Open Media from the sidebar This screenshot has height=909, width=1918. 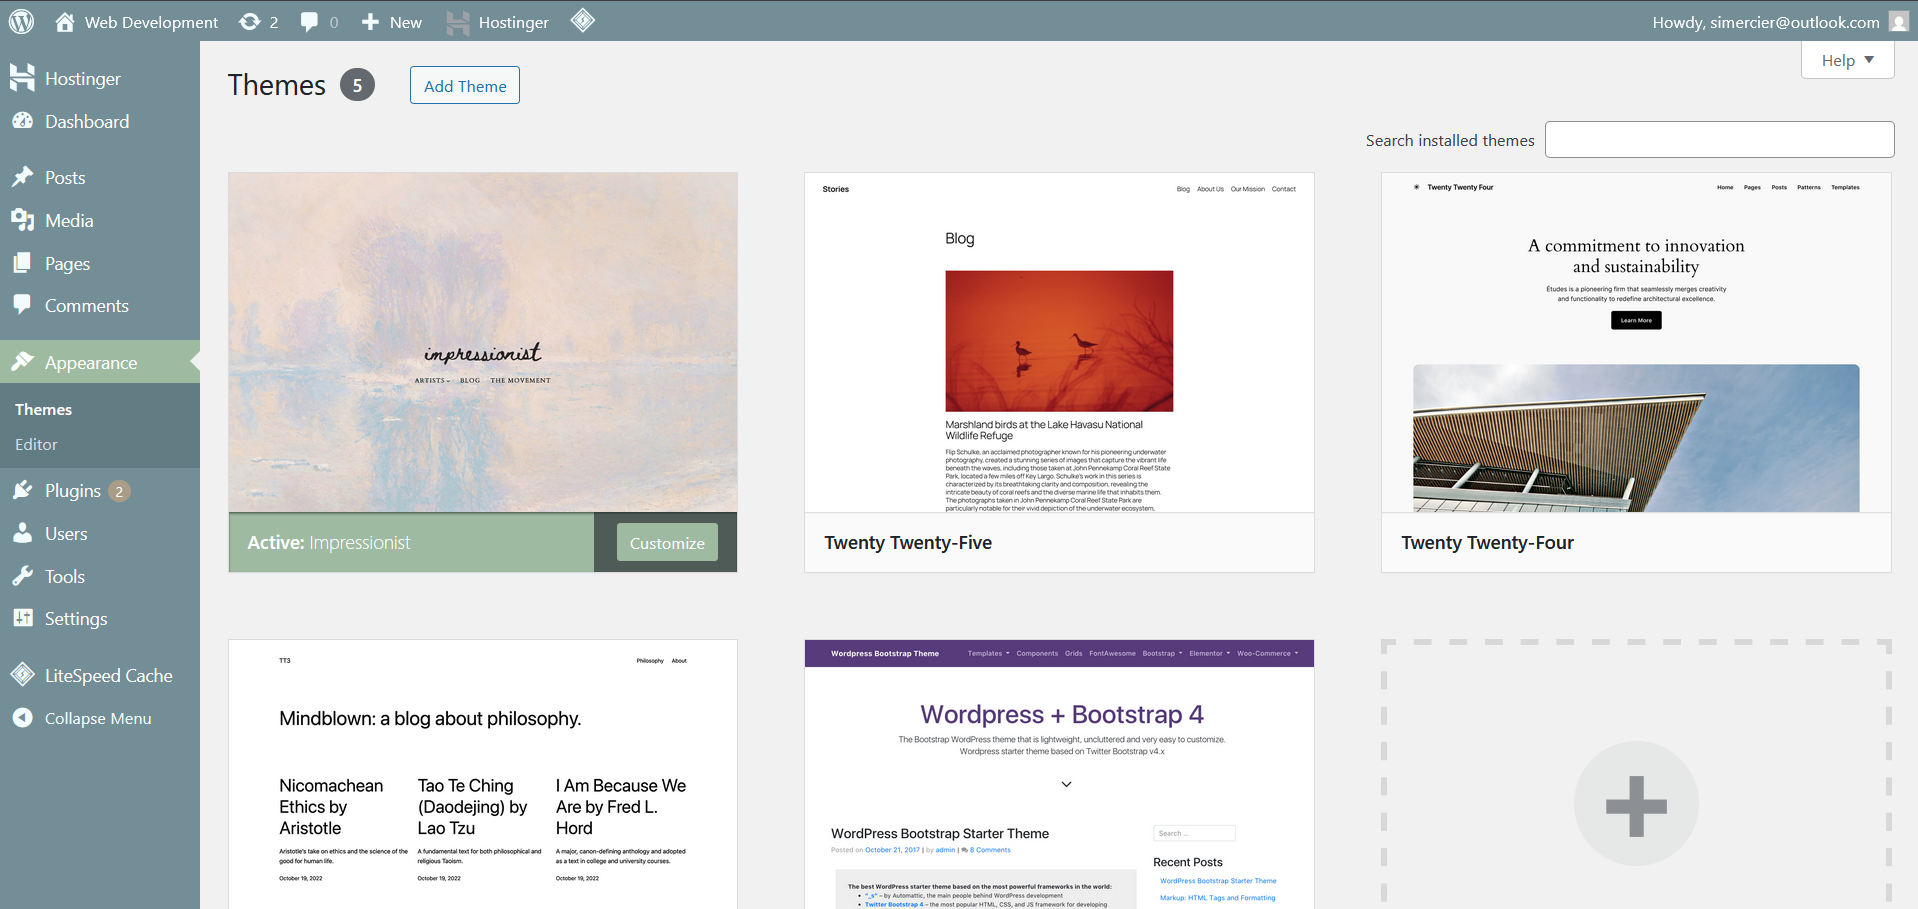(69, 221)
